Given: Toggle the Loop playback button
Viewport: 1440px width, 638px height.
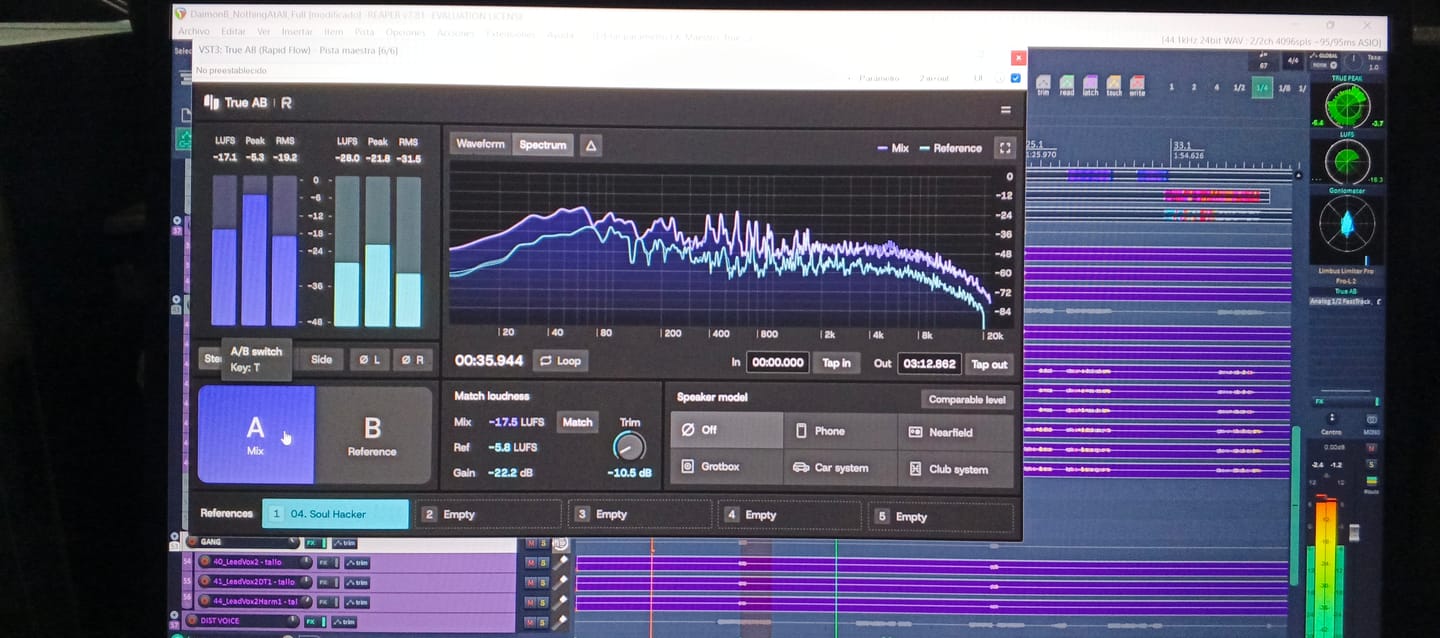Looking at the screenshot, I should tap(560, 361).
